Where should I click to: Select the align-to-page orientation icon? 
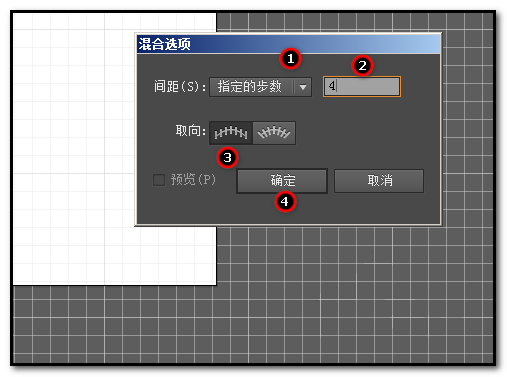(x=231, y=133)
